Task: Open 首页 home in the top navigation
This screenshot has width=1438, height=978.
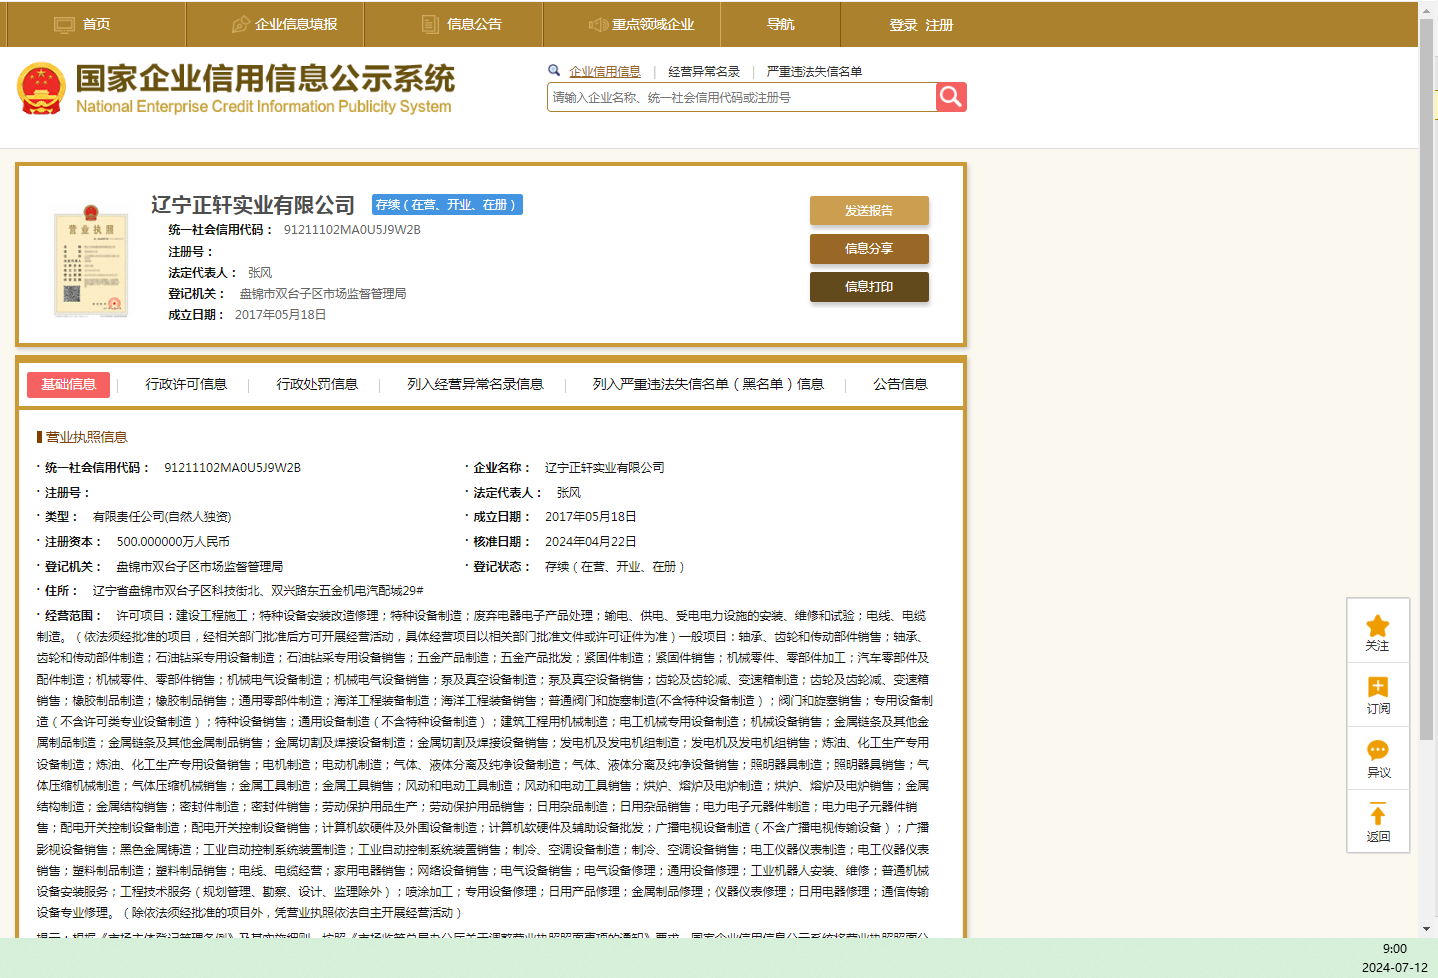Action: (x=83, y=24)
